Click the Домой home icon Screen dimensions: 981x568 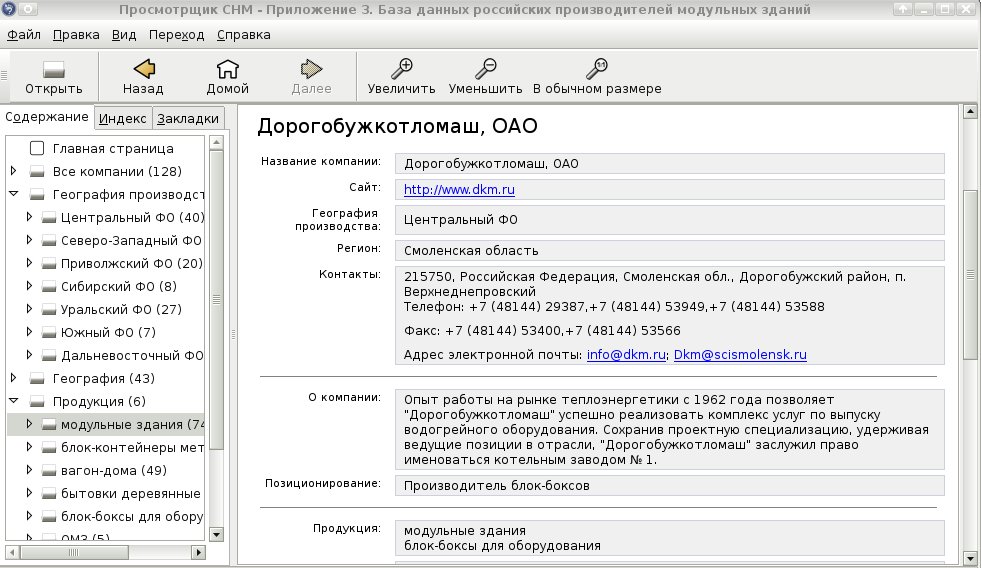(x=228, y=69)
